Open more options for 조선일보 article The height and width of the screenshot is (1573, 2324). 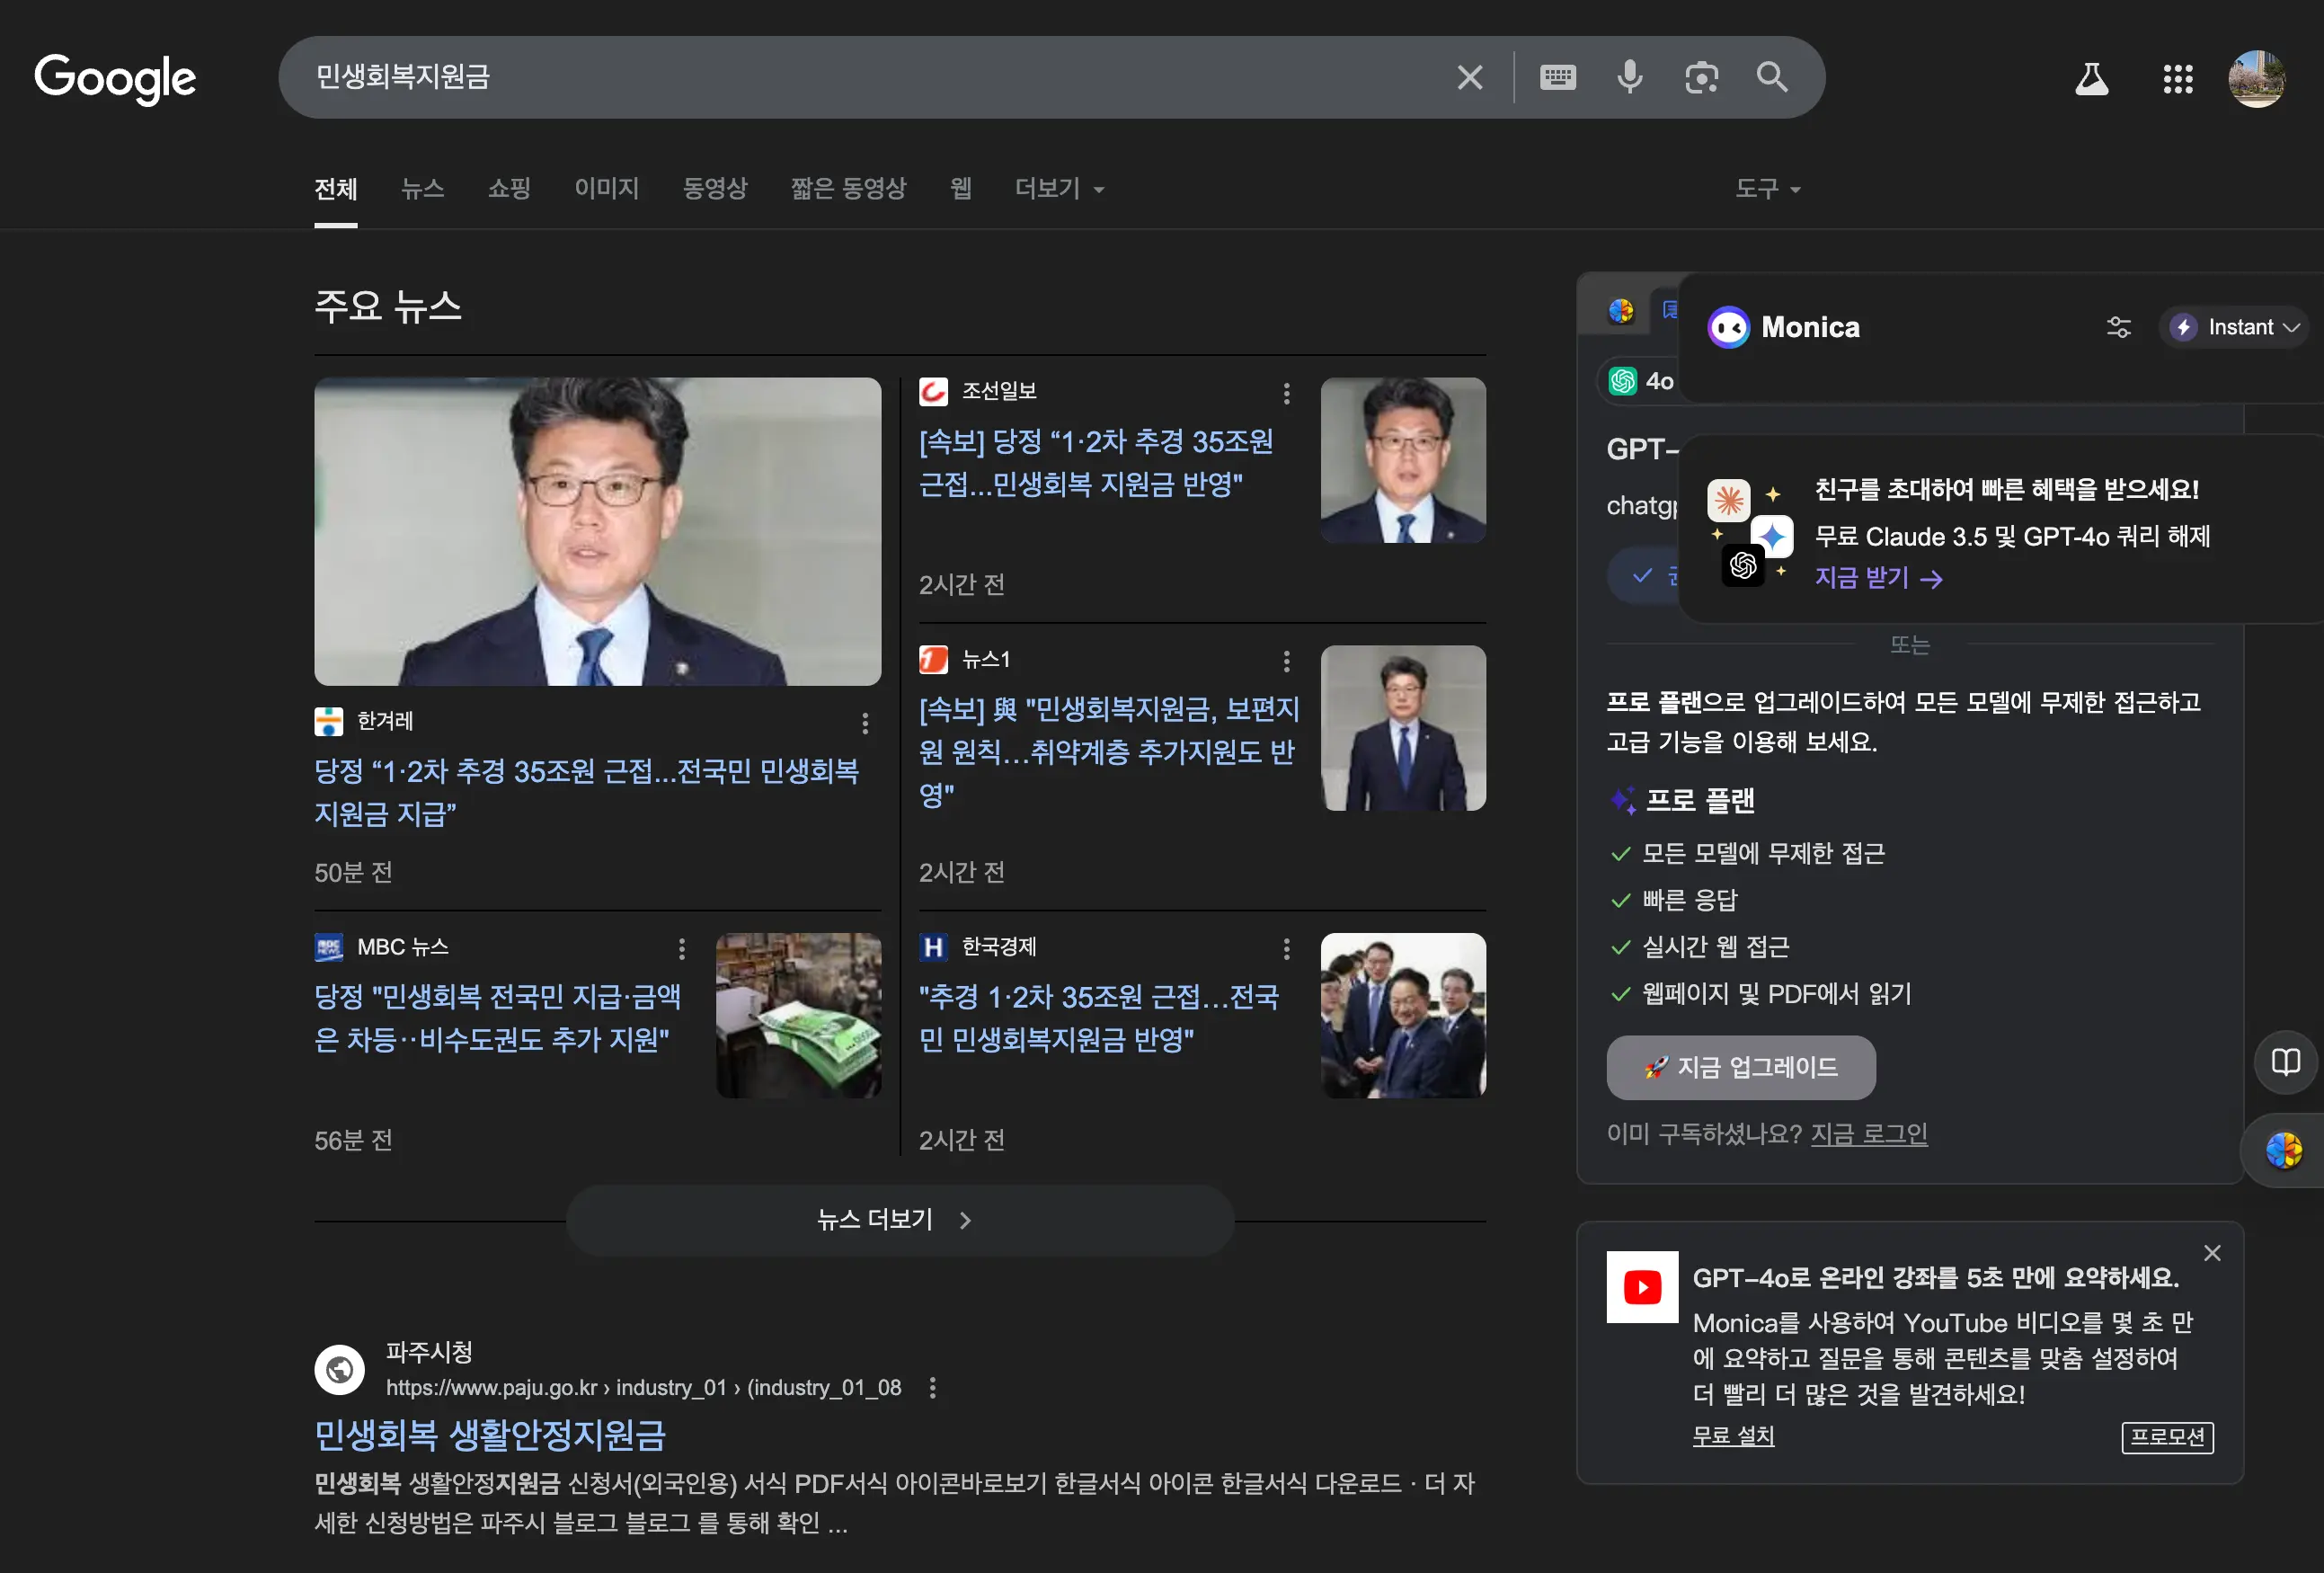pos(1286,393)
